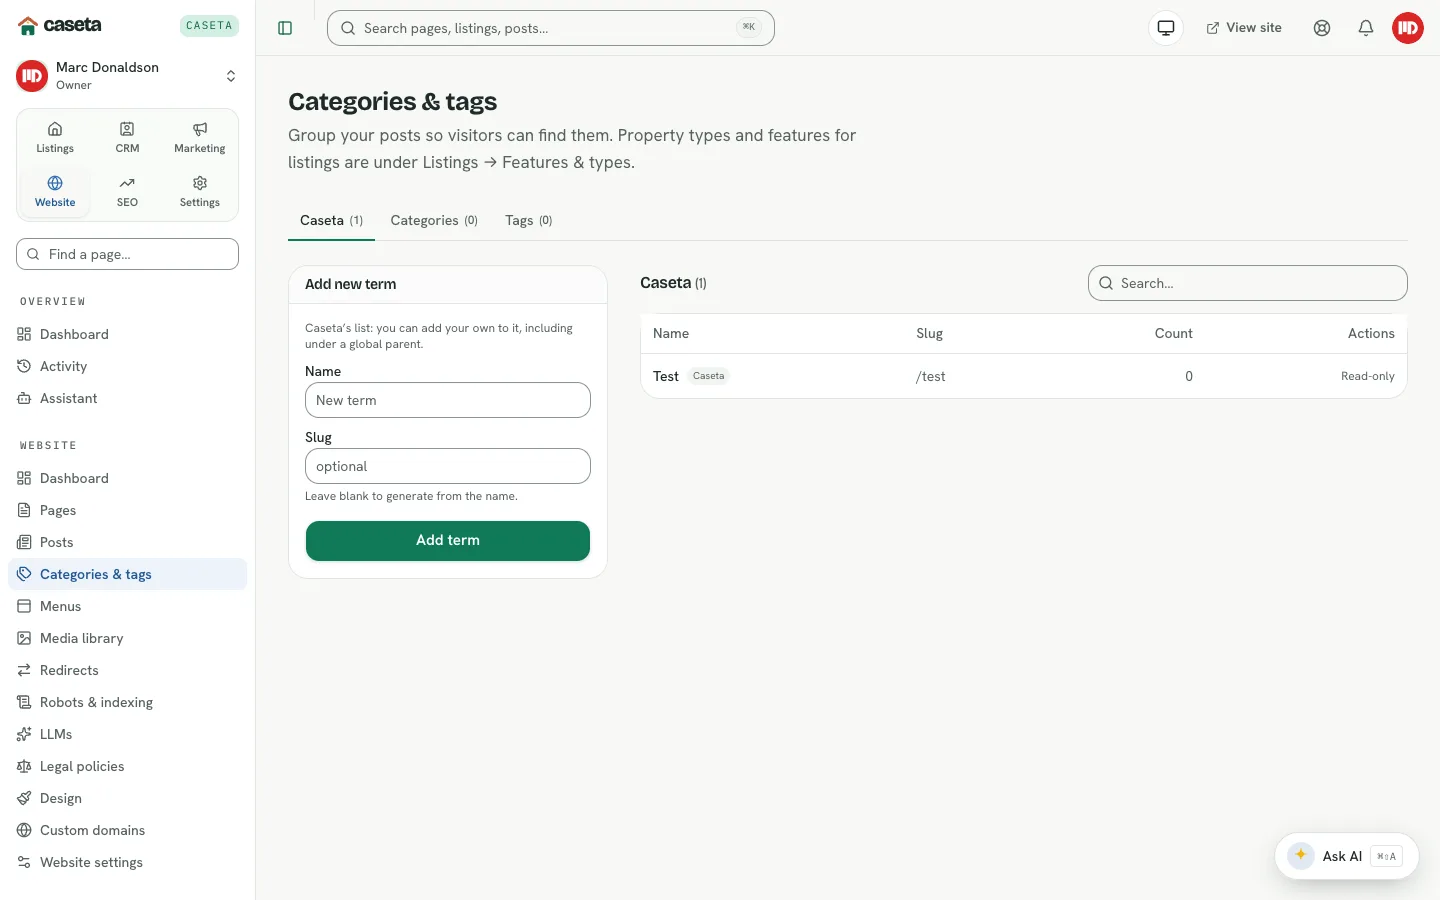The image size is (1440, 900).
Task: Toggle the sidebar collapse icon
Action: 285,28
